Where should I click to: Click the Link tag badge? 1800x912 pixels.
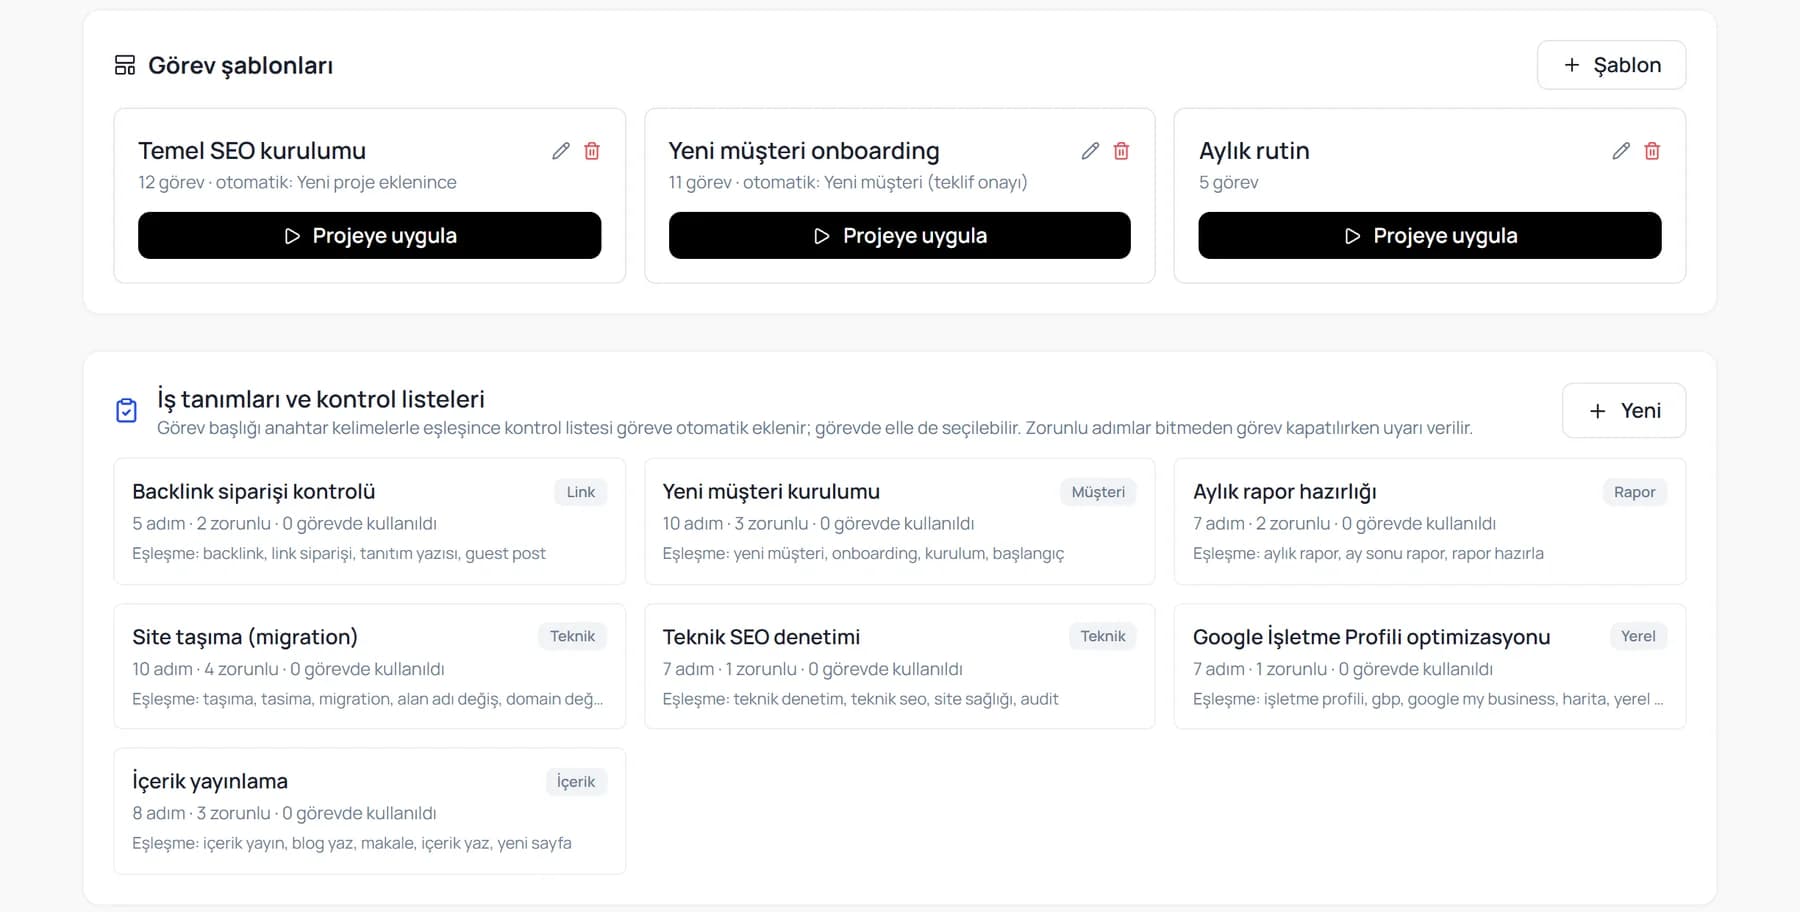pyautogui.click(x=581, y=492)
